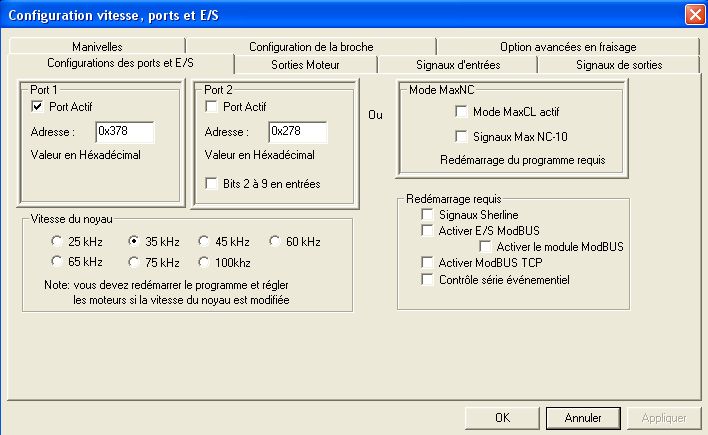Screen dimensions: 708x435
Task: Check Contrôle série événementiel
Action: click(427, 280)
